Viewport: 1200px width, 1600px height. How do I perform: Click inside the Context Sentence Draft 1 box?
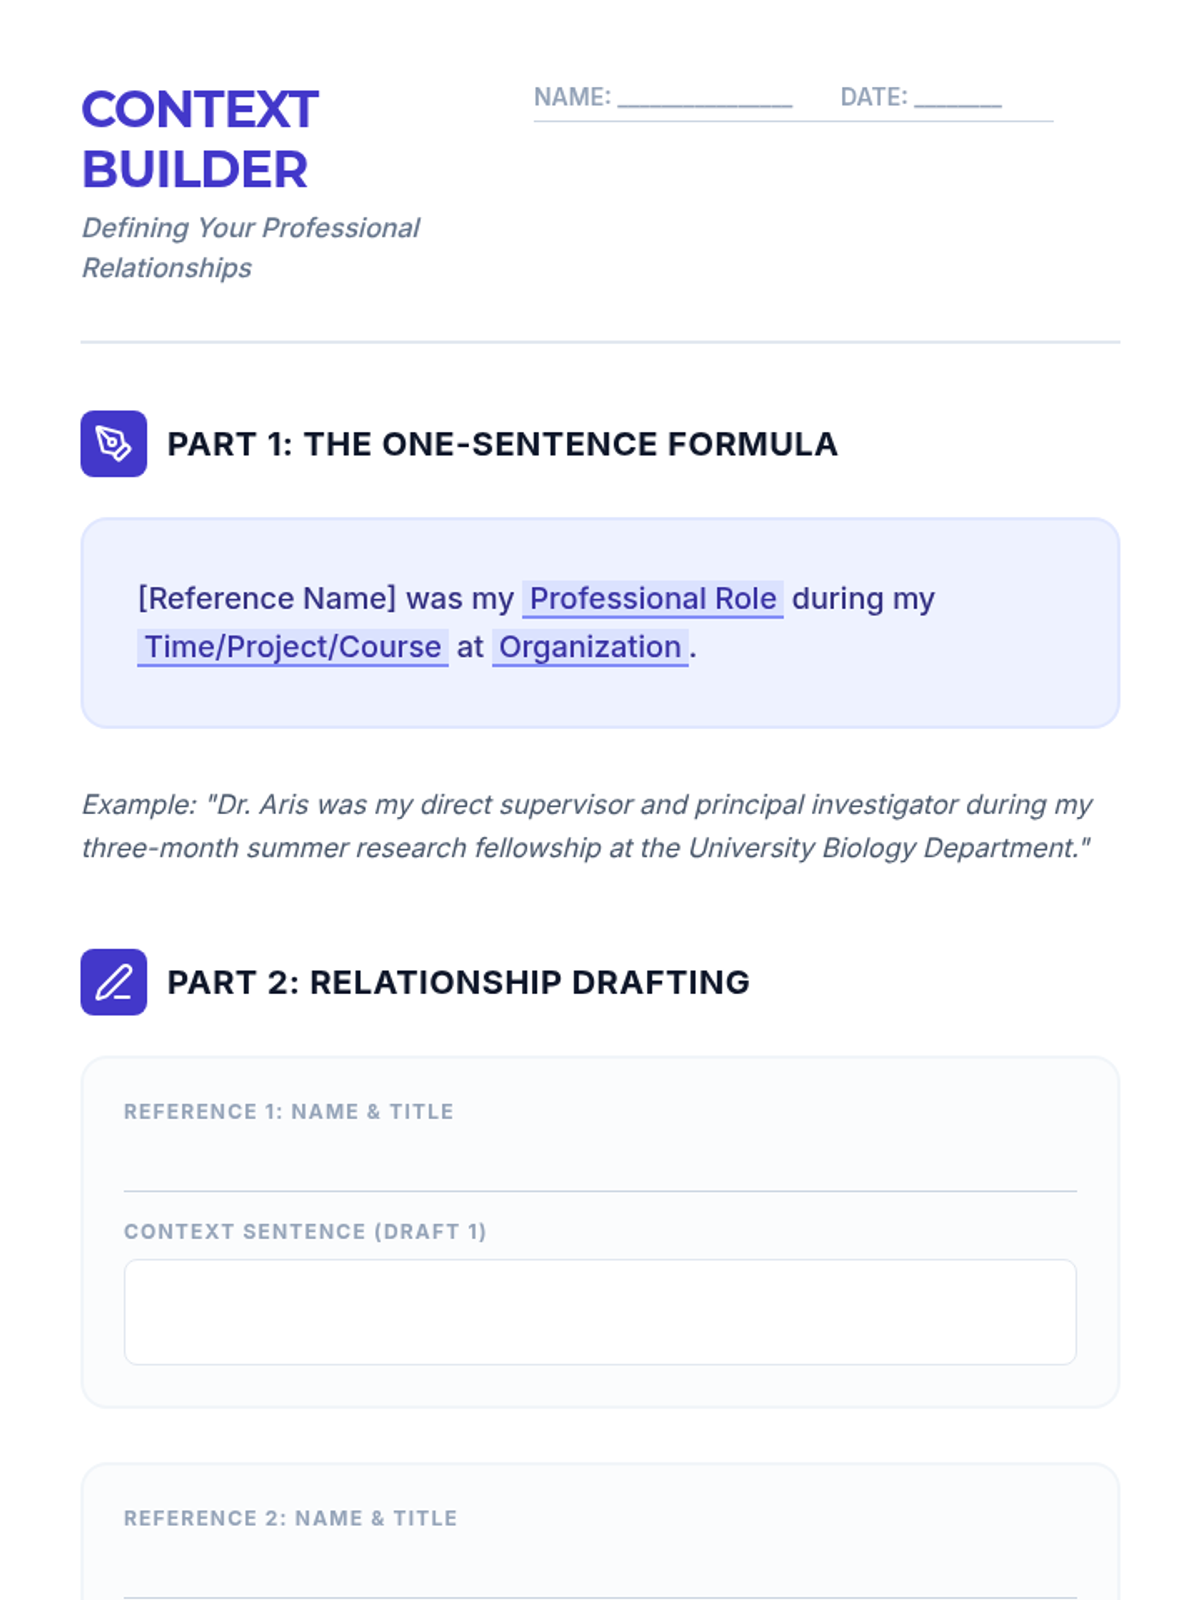click(x=600, y=1312)
